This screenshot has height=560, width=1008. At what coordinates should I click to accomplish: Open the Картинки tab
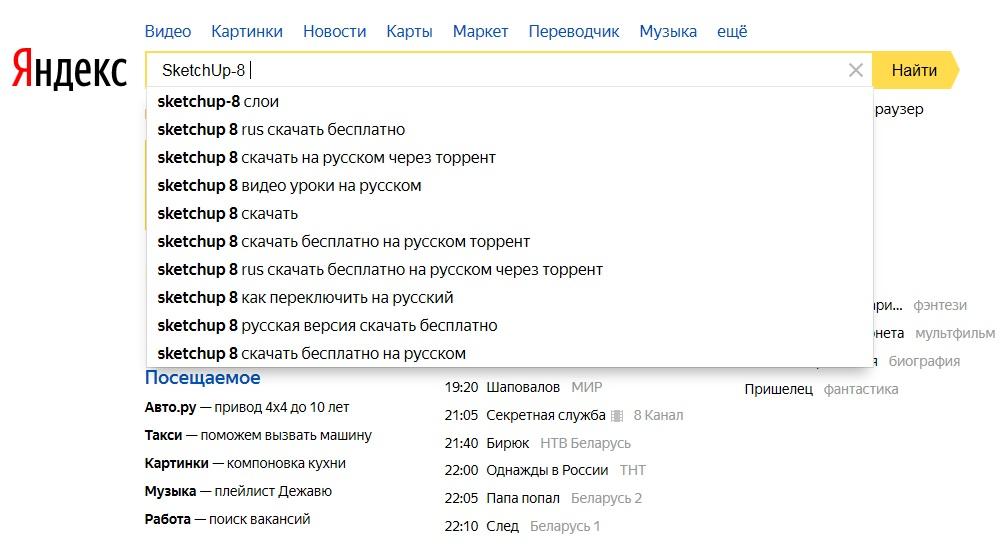247,32
